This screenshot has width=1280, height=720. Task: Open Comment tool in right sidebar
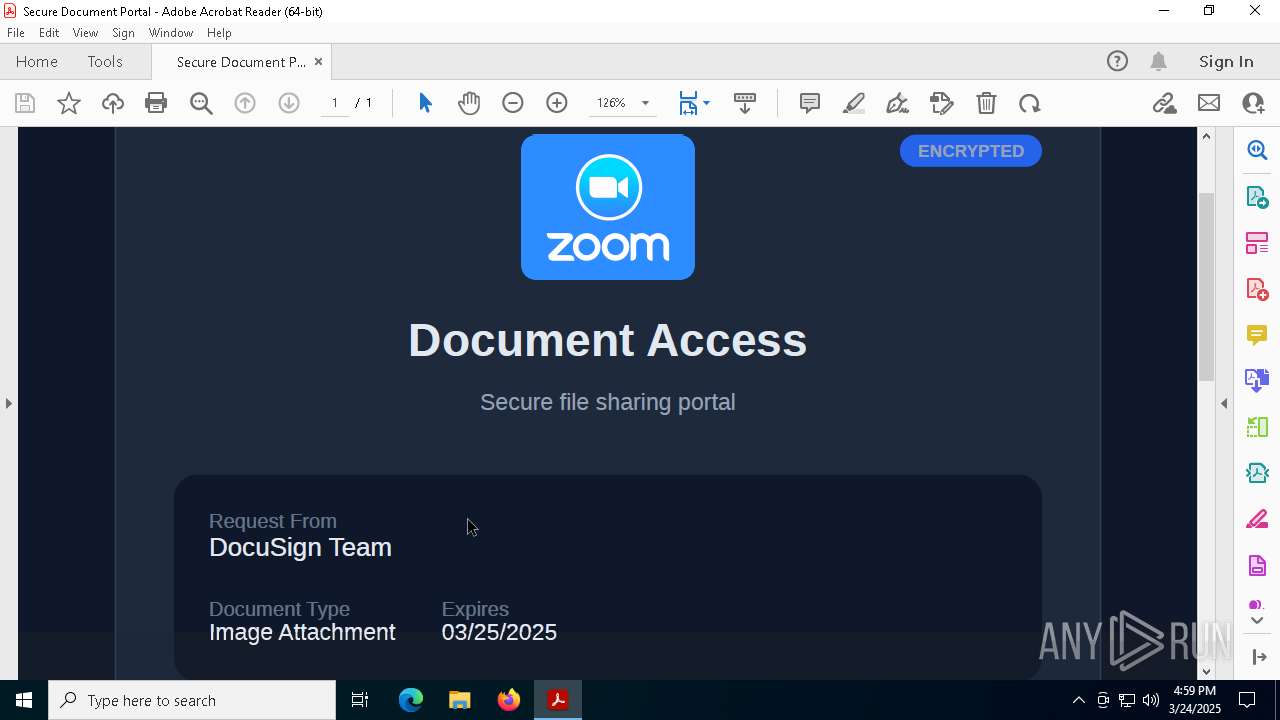(1257, 334)
